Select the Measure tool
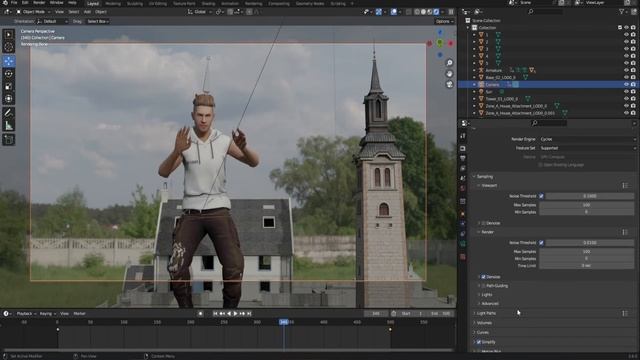Screen dimensions: 640x360 pyautogui.click(x=9, y=126)
